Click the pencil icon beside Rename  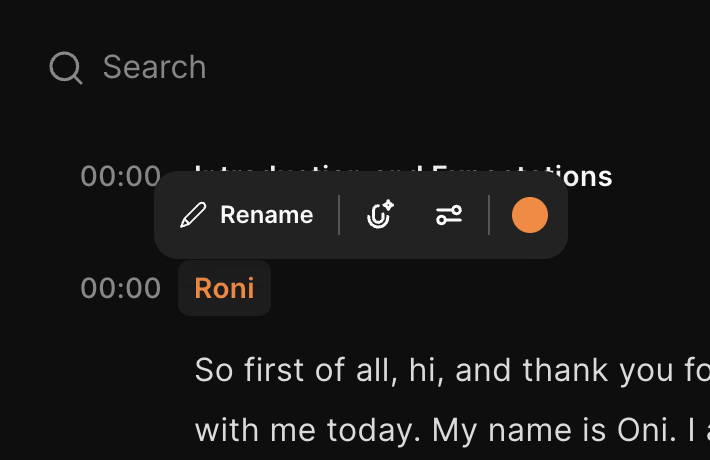point(193,215)
